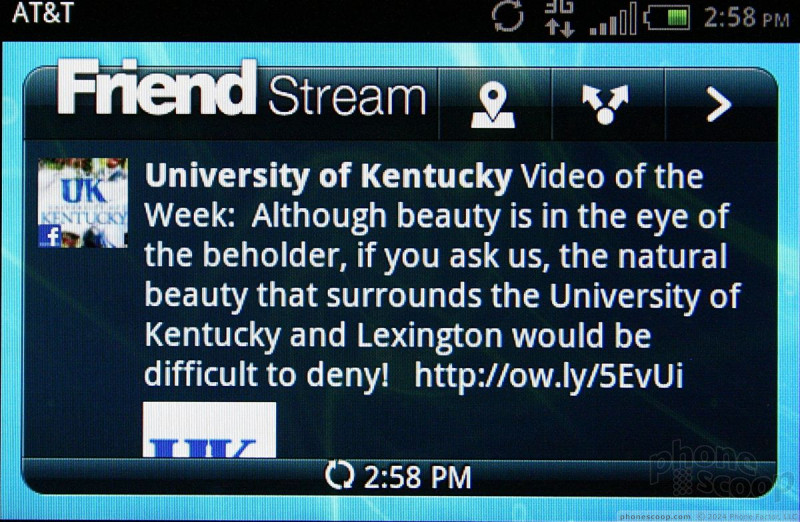
Task: Open the attached UK image preview
Action: (209, 429)
